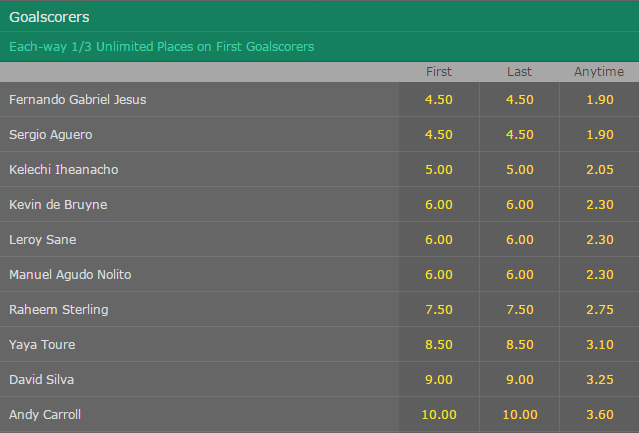Viewport: 639px width, 433px height.
Task: Click the First column header
Action: tap(439, 72)
